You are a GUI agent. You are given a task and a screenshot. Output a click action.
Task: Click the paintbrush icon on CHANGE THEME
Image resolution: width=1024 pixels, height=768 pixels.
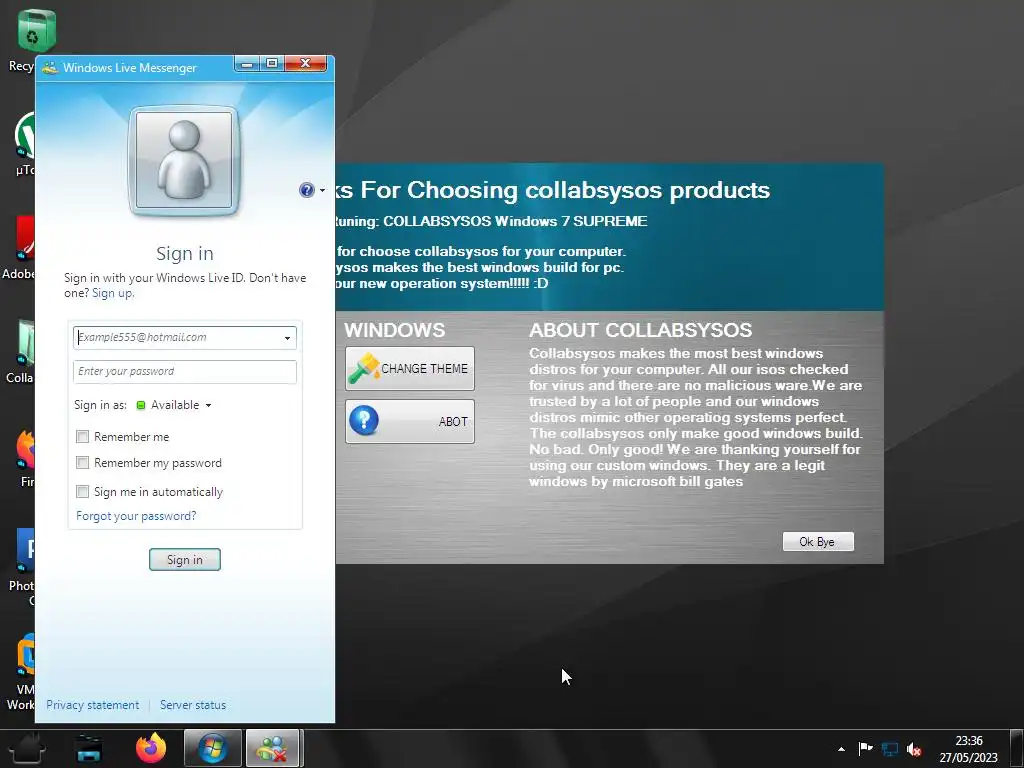364,368
